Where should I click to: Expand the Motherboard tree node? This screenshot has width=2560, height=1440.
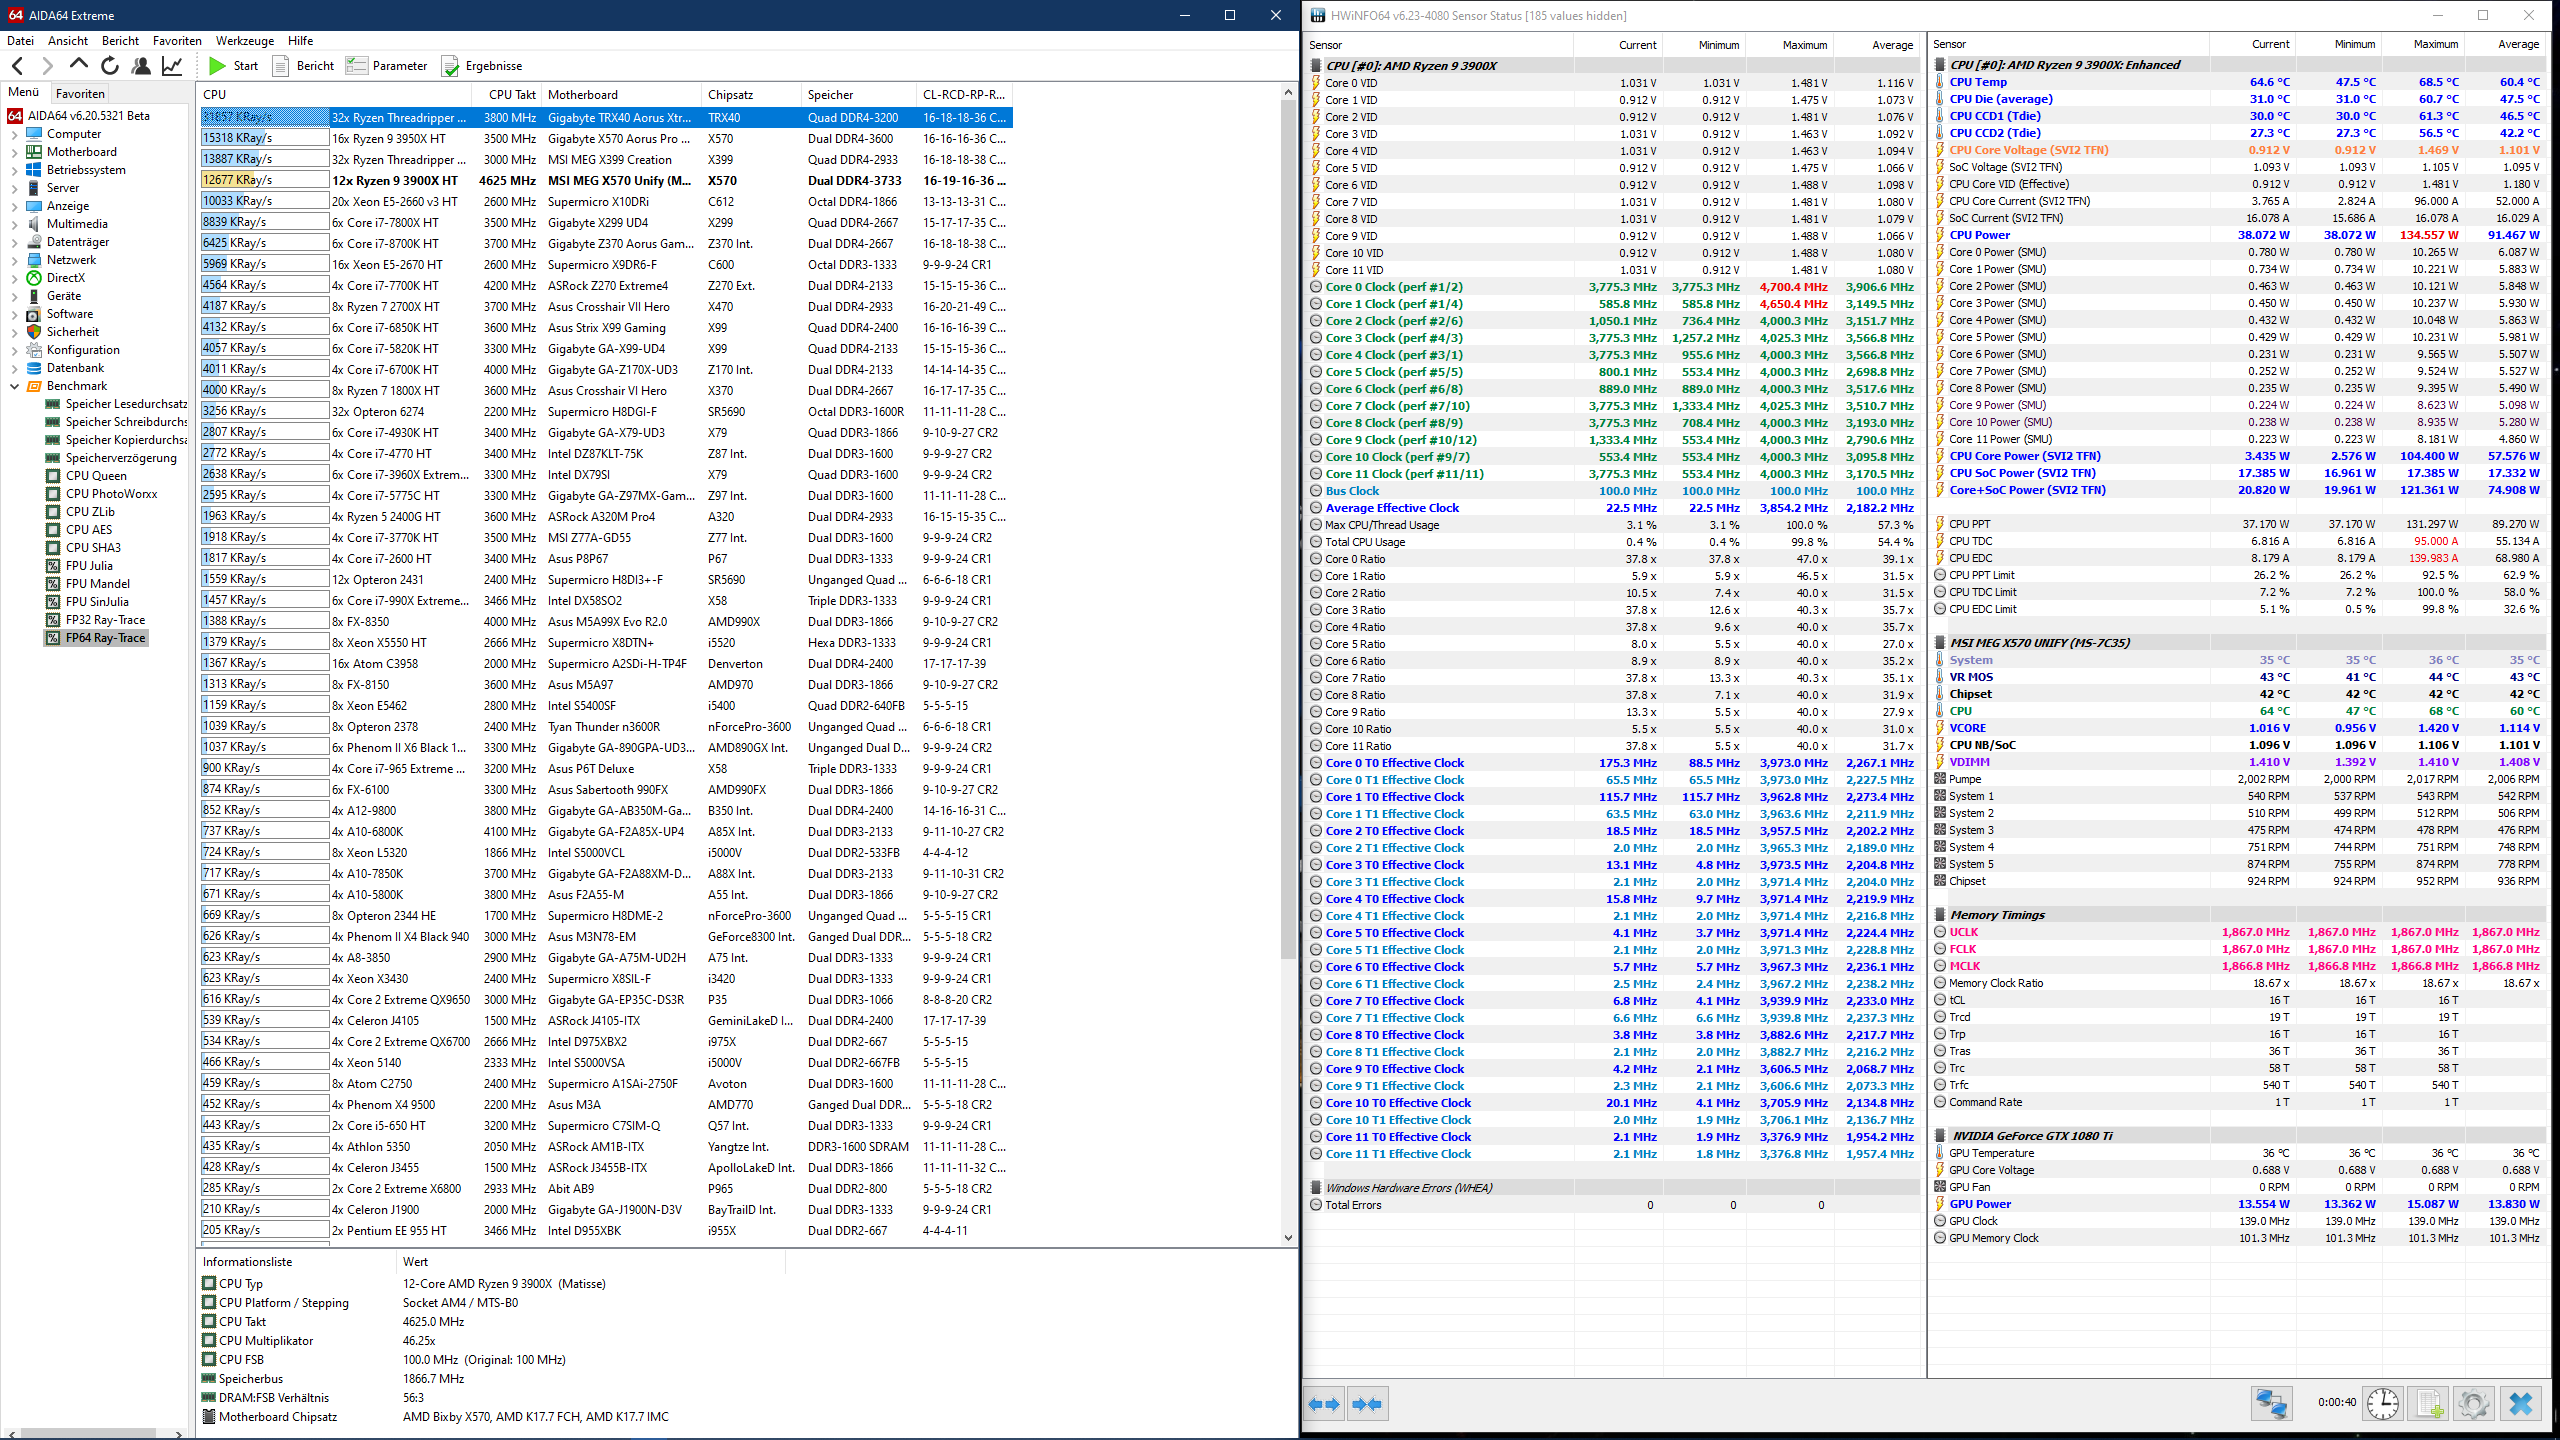point(14,152)
